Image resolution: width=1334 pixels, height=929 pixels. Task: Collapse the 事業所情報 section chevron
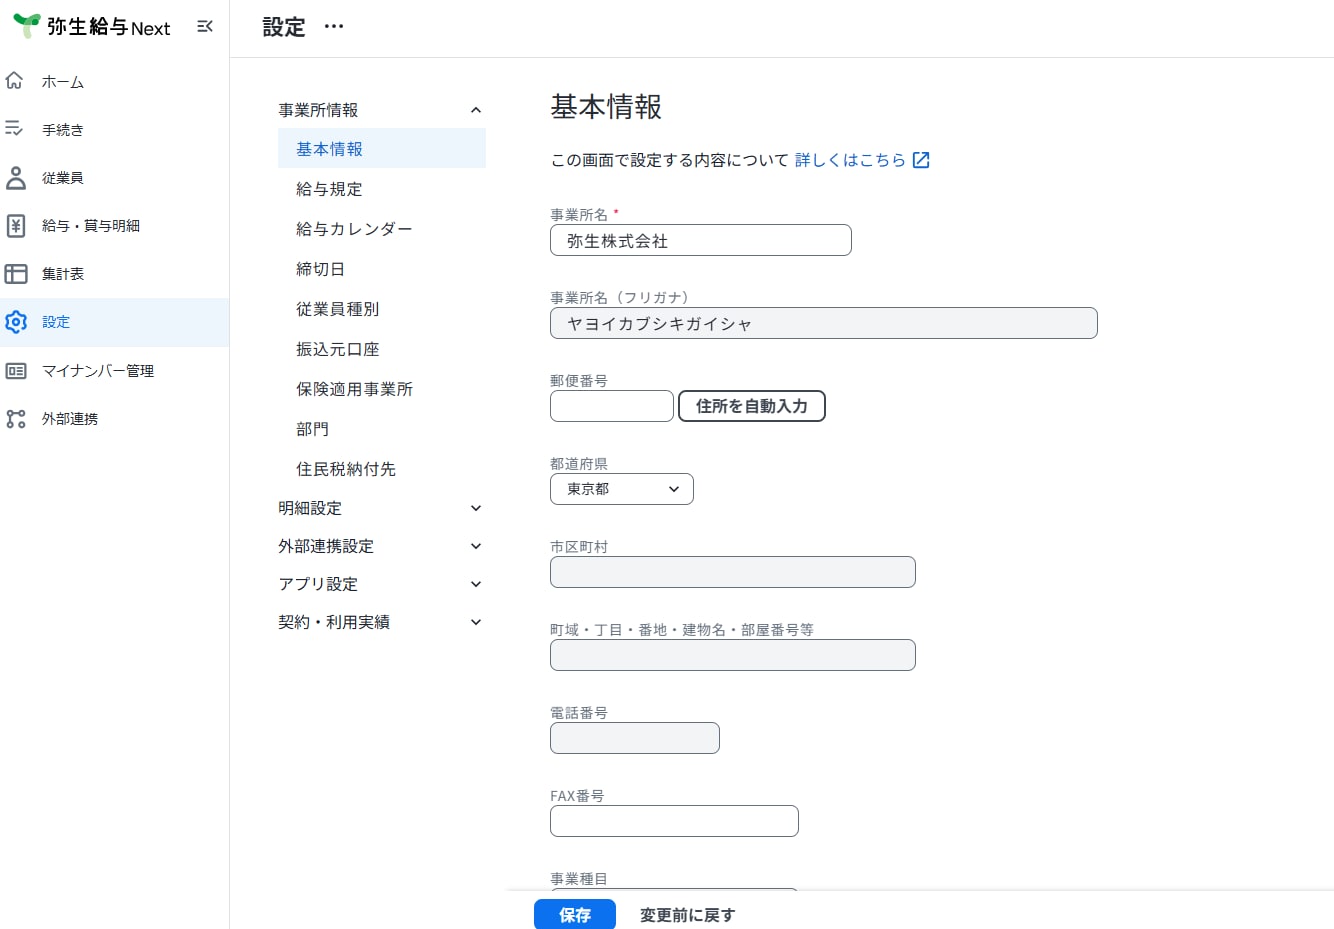[x=476, y=110]
